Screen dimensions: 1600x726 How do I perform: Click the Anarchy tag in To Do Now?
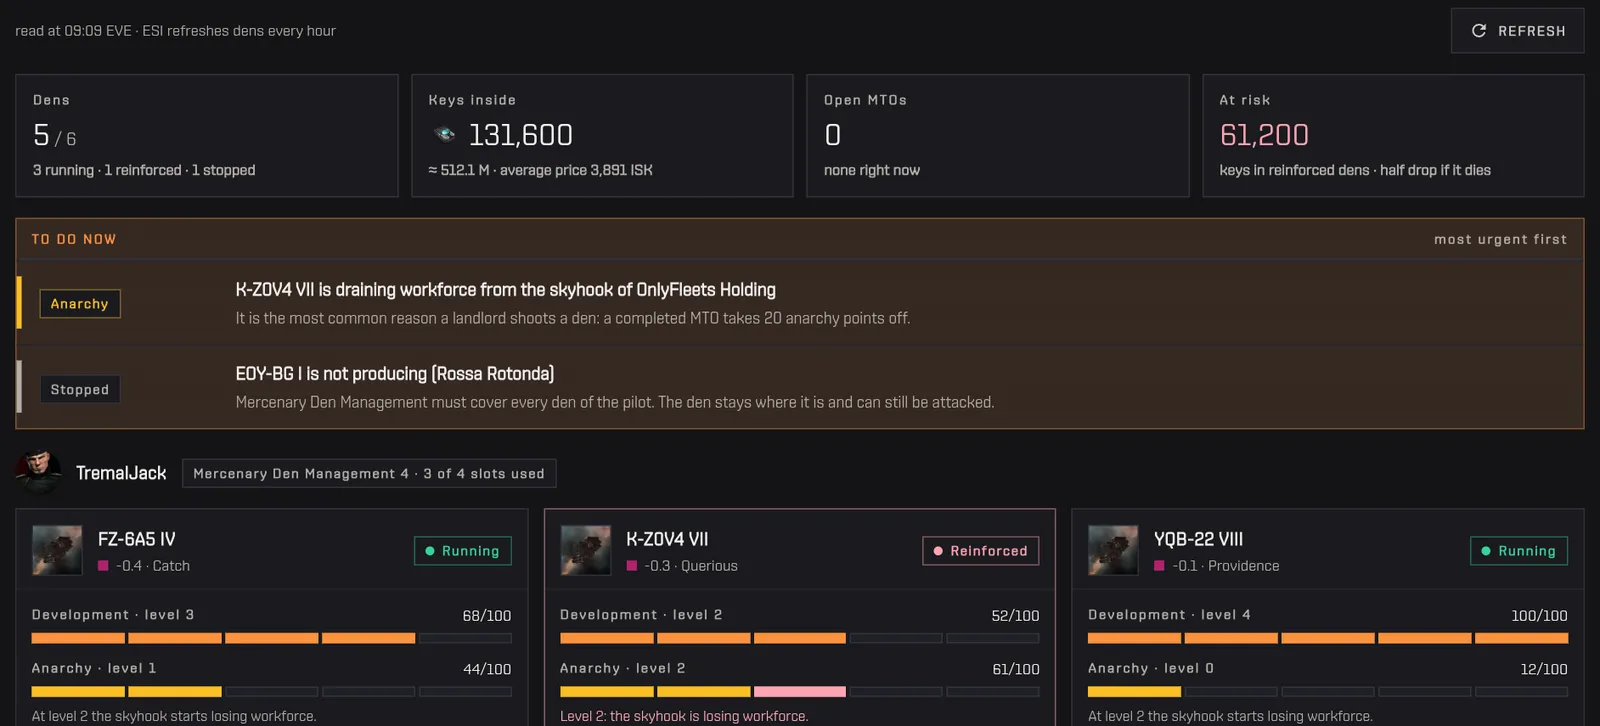coord(80,303)
